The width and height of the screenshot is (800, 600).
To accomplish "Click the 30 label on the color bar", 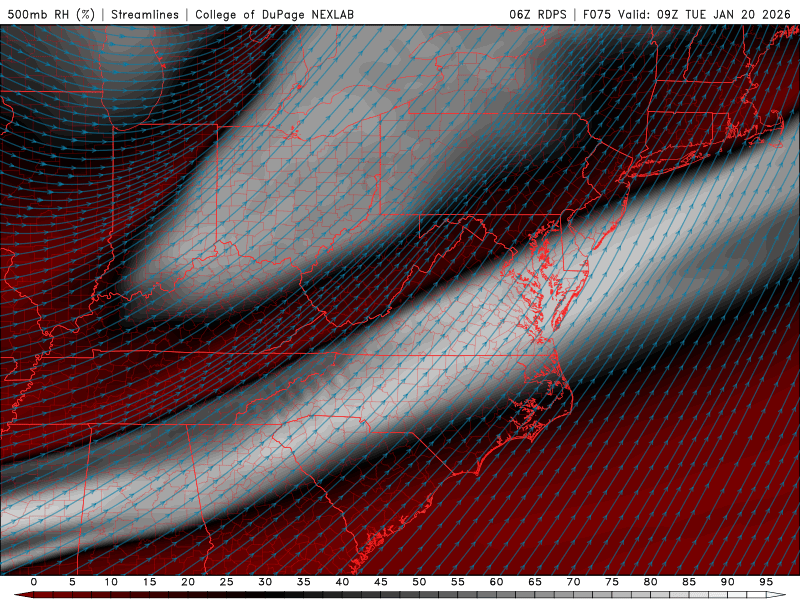I will click(x=265, y=582).
